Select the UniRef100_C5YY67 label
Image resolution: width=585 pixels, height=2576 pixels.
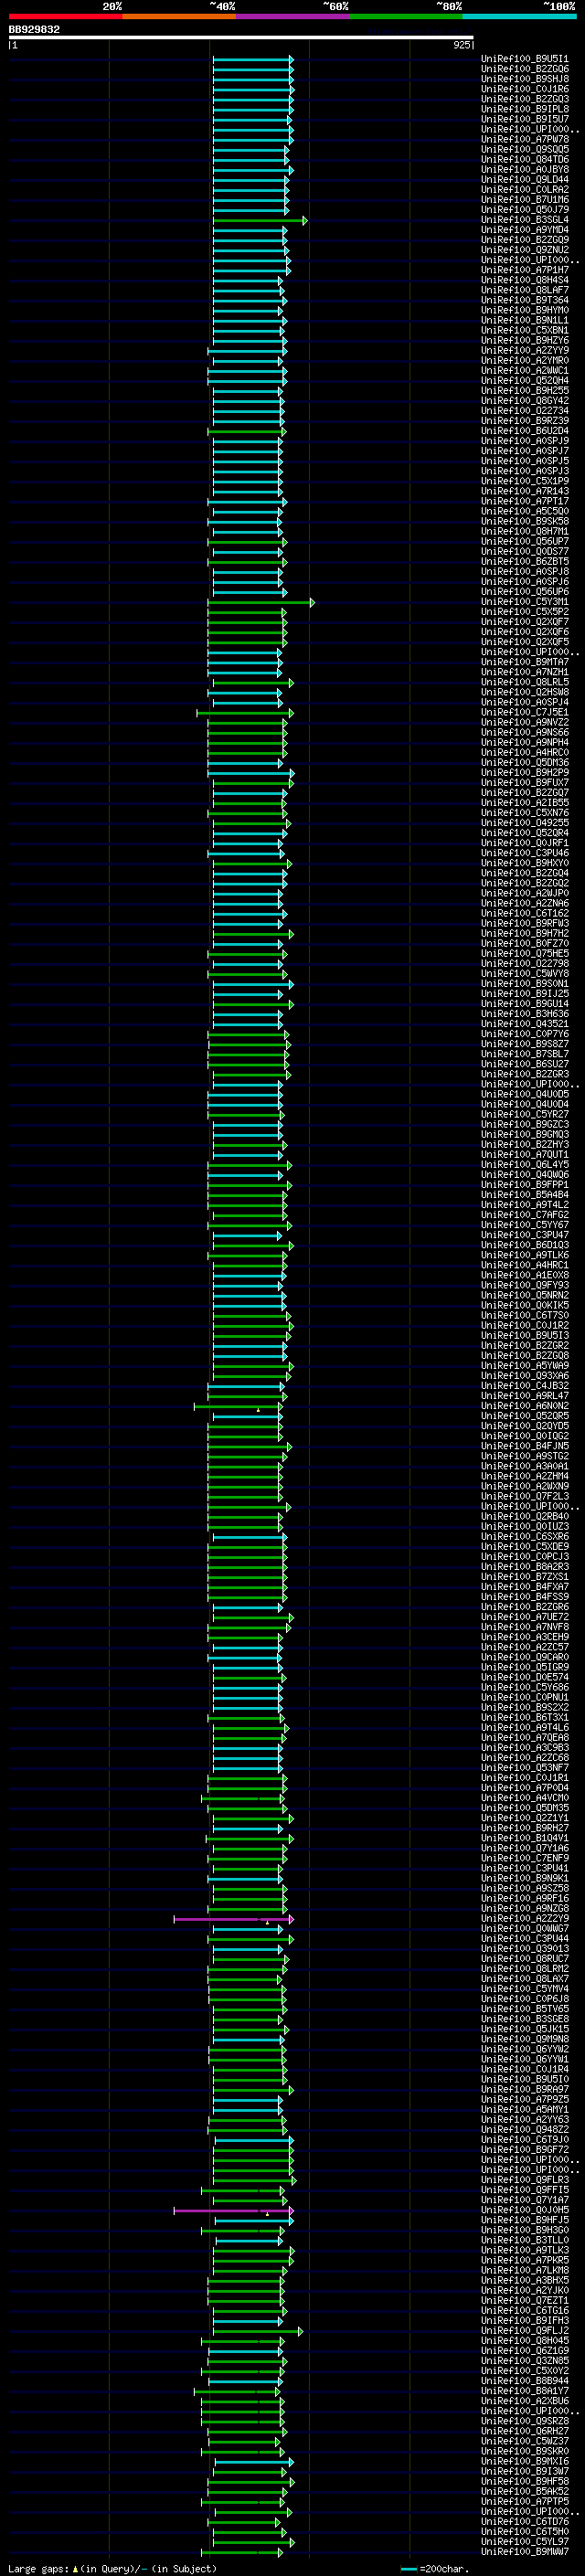[525, 1225]
